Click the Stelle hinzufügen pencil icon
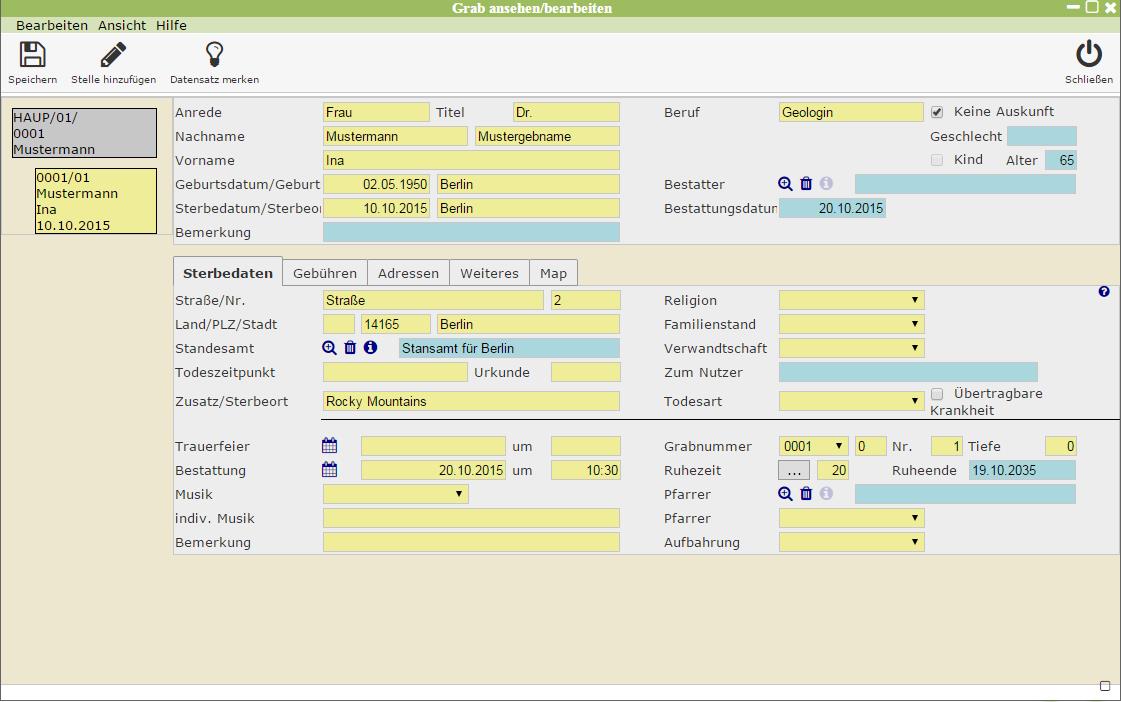This screenshot has height=702, width=1121. [113, 55]
